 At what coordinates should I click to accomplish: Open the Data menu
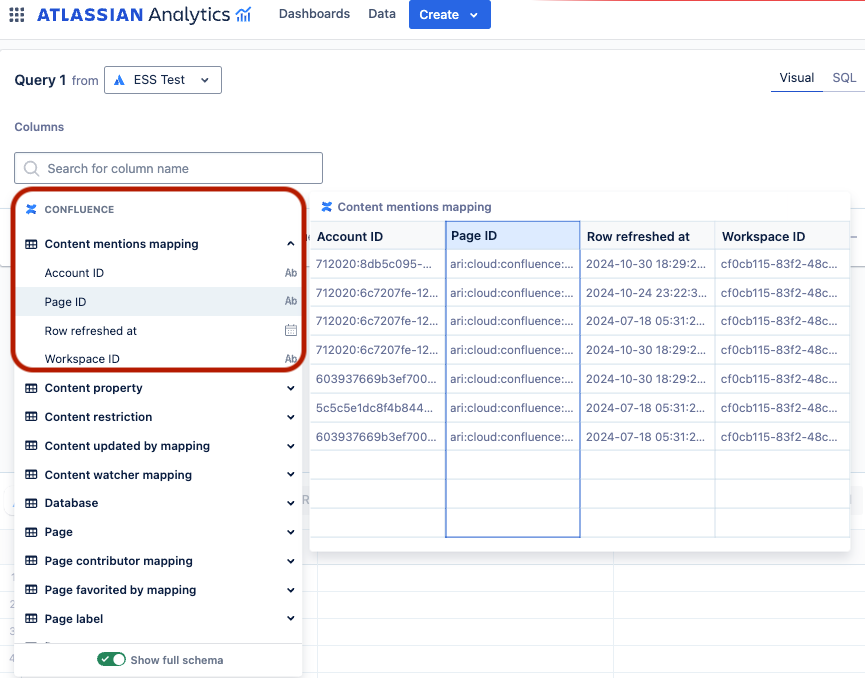click(382, 14)
